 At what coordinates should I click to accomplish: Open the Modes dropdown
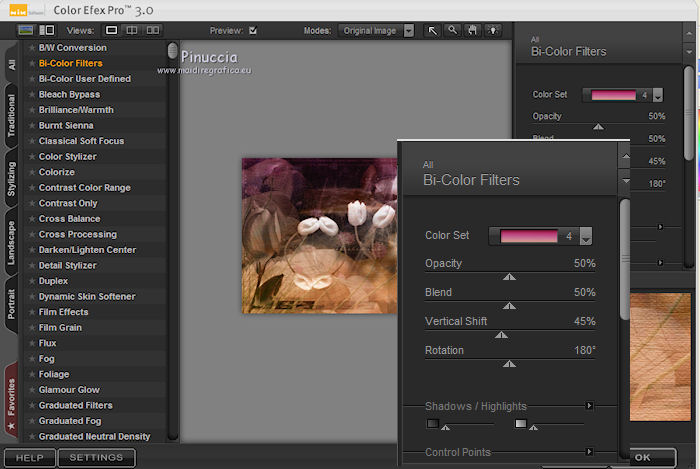click(x=408, y=30)
